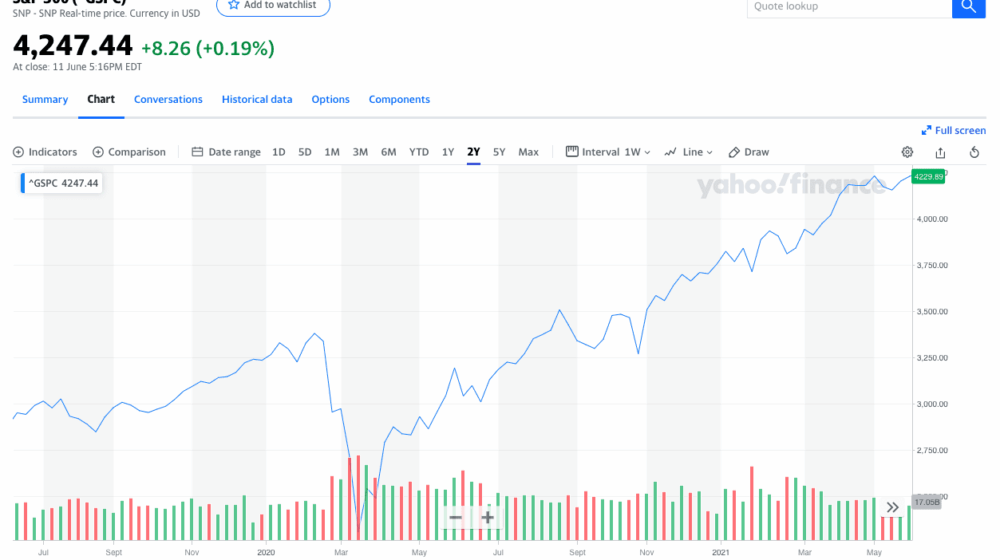Zoom out chart with minus icon
1000x560 pixels.
pos(456,517)
